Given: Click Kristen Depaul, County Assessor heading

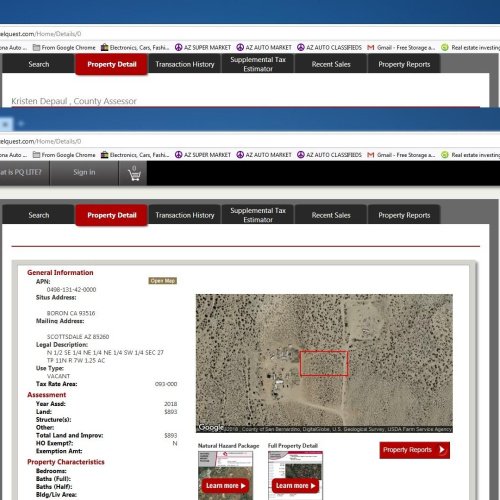Looking at the screenshot, I should 74,101.
